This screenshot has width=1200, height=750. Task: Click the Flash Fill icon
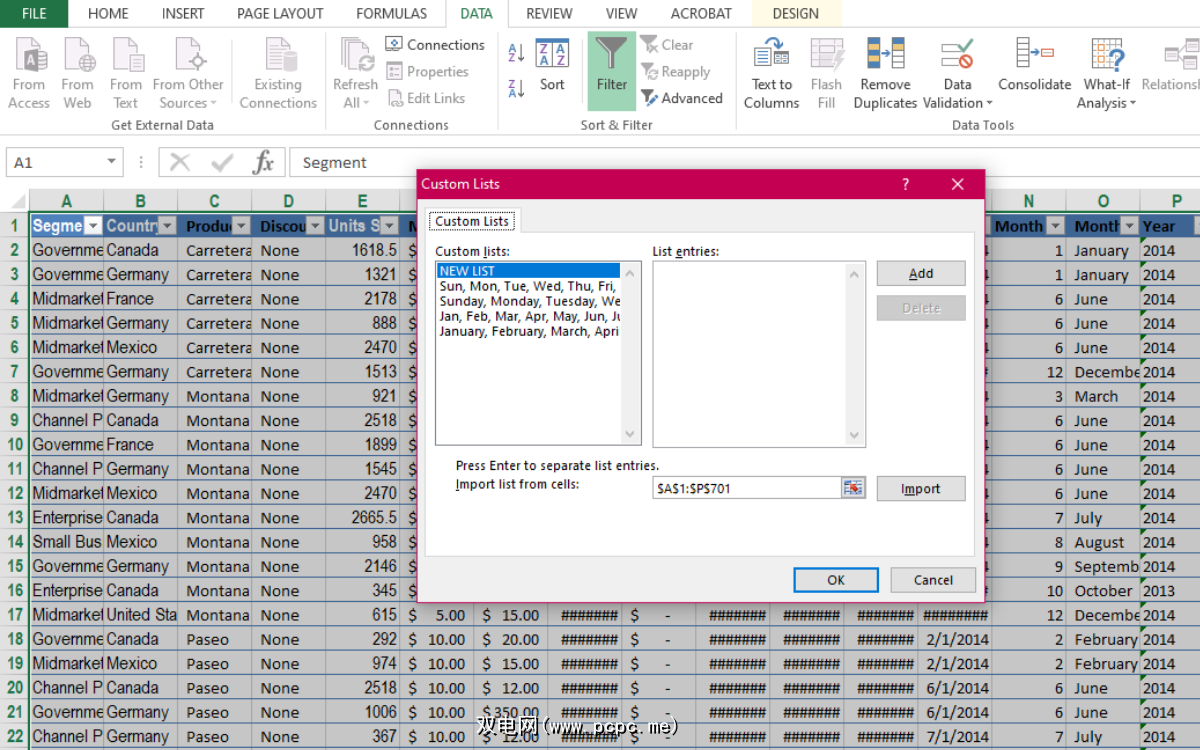pos(826,55)
